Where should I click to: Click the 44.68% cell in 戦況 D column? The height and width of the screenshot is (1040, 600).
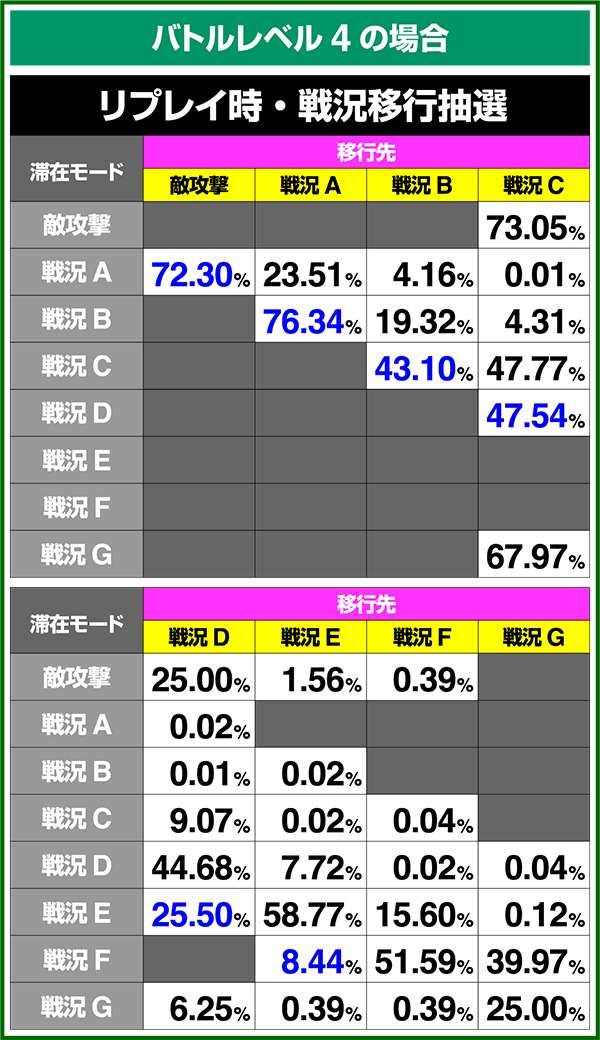point(199,866)
